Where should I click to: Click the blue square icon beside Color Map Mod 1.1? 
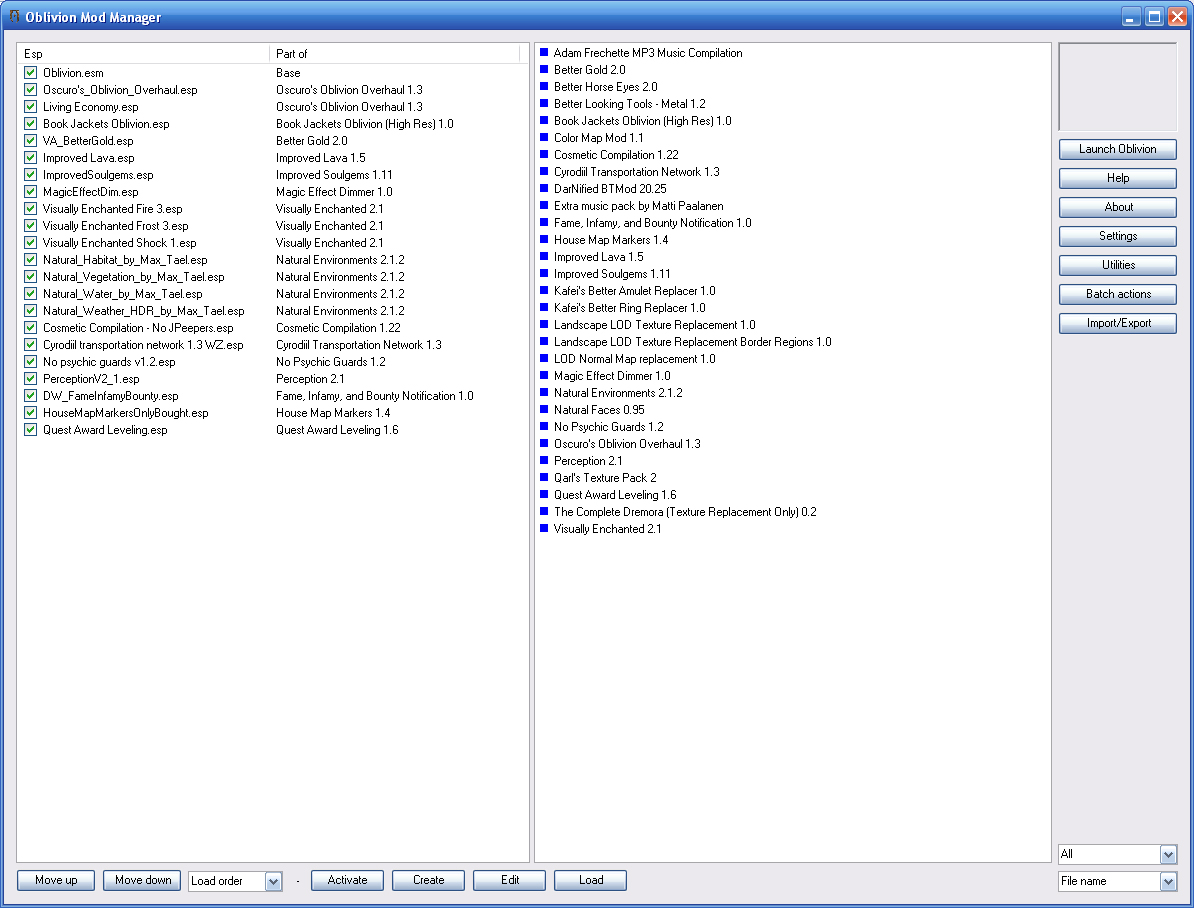544,137
